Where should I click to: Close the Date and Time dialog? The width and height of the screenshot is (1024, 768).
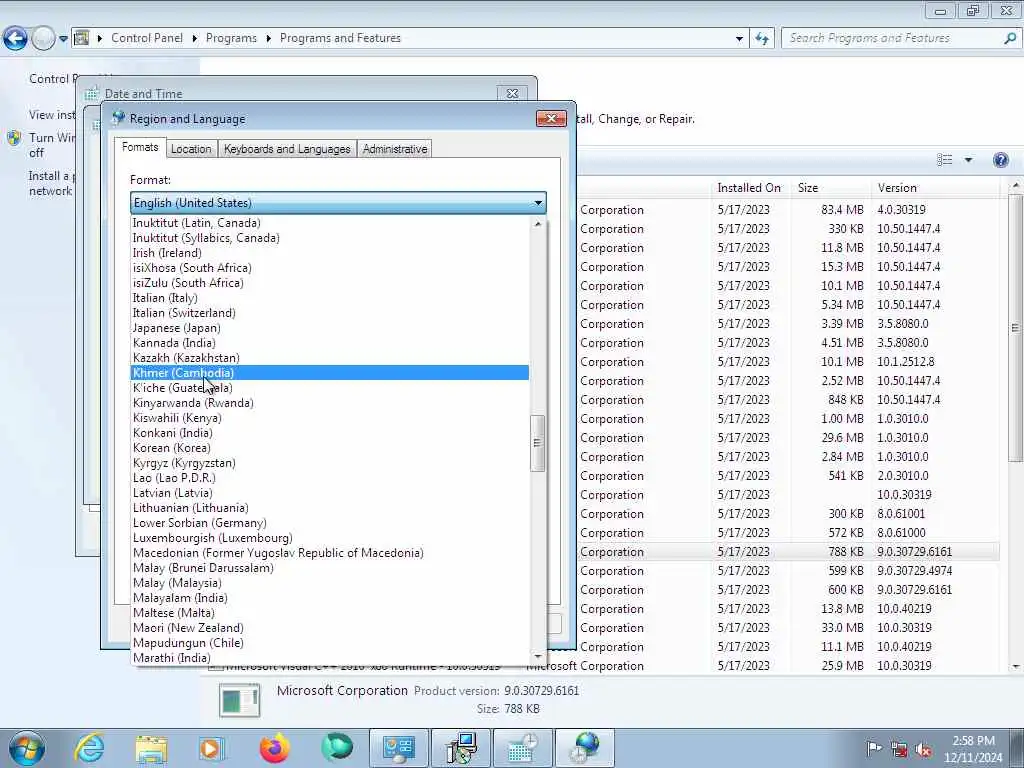click(513, 93)
